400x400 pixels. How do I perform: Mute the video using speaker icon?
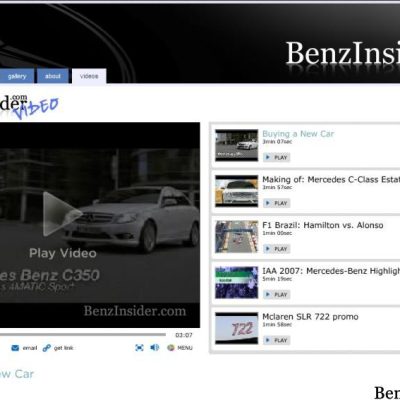155,348
